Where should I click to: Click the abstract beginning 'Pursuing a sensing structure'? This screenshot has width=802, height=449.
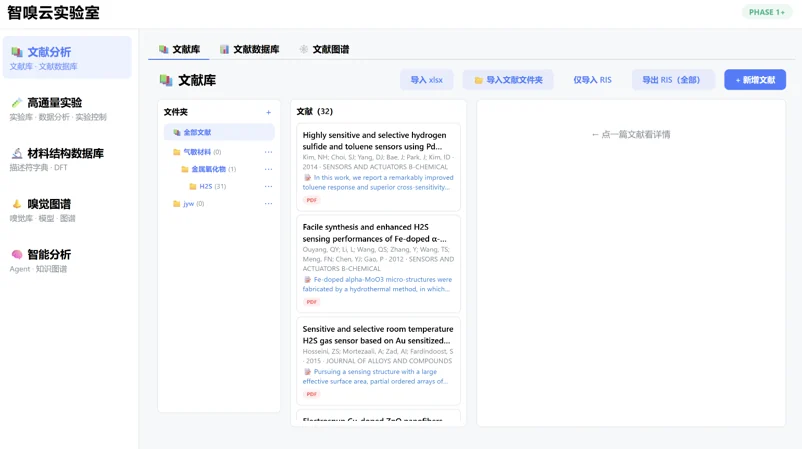pyautogui.click(x=375, y=376)
